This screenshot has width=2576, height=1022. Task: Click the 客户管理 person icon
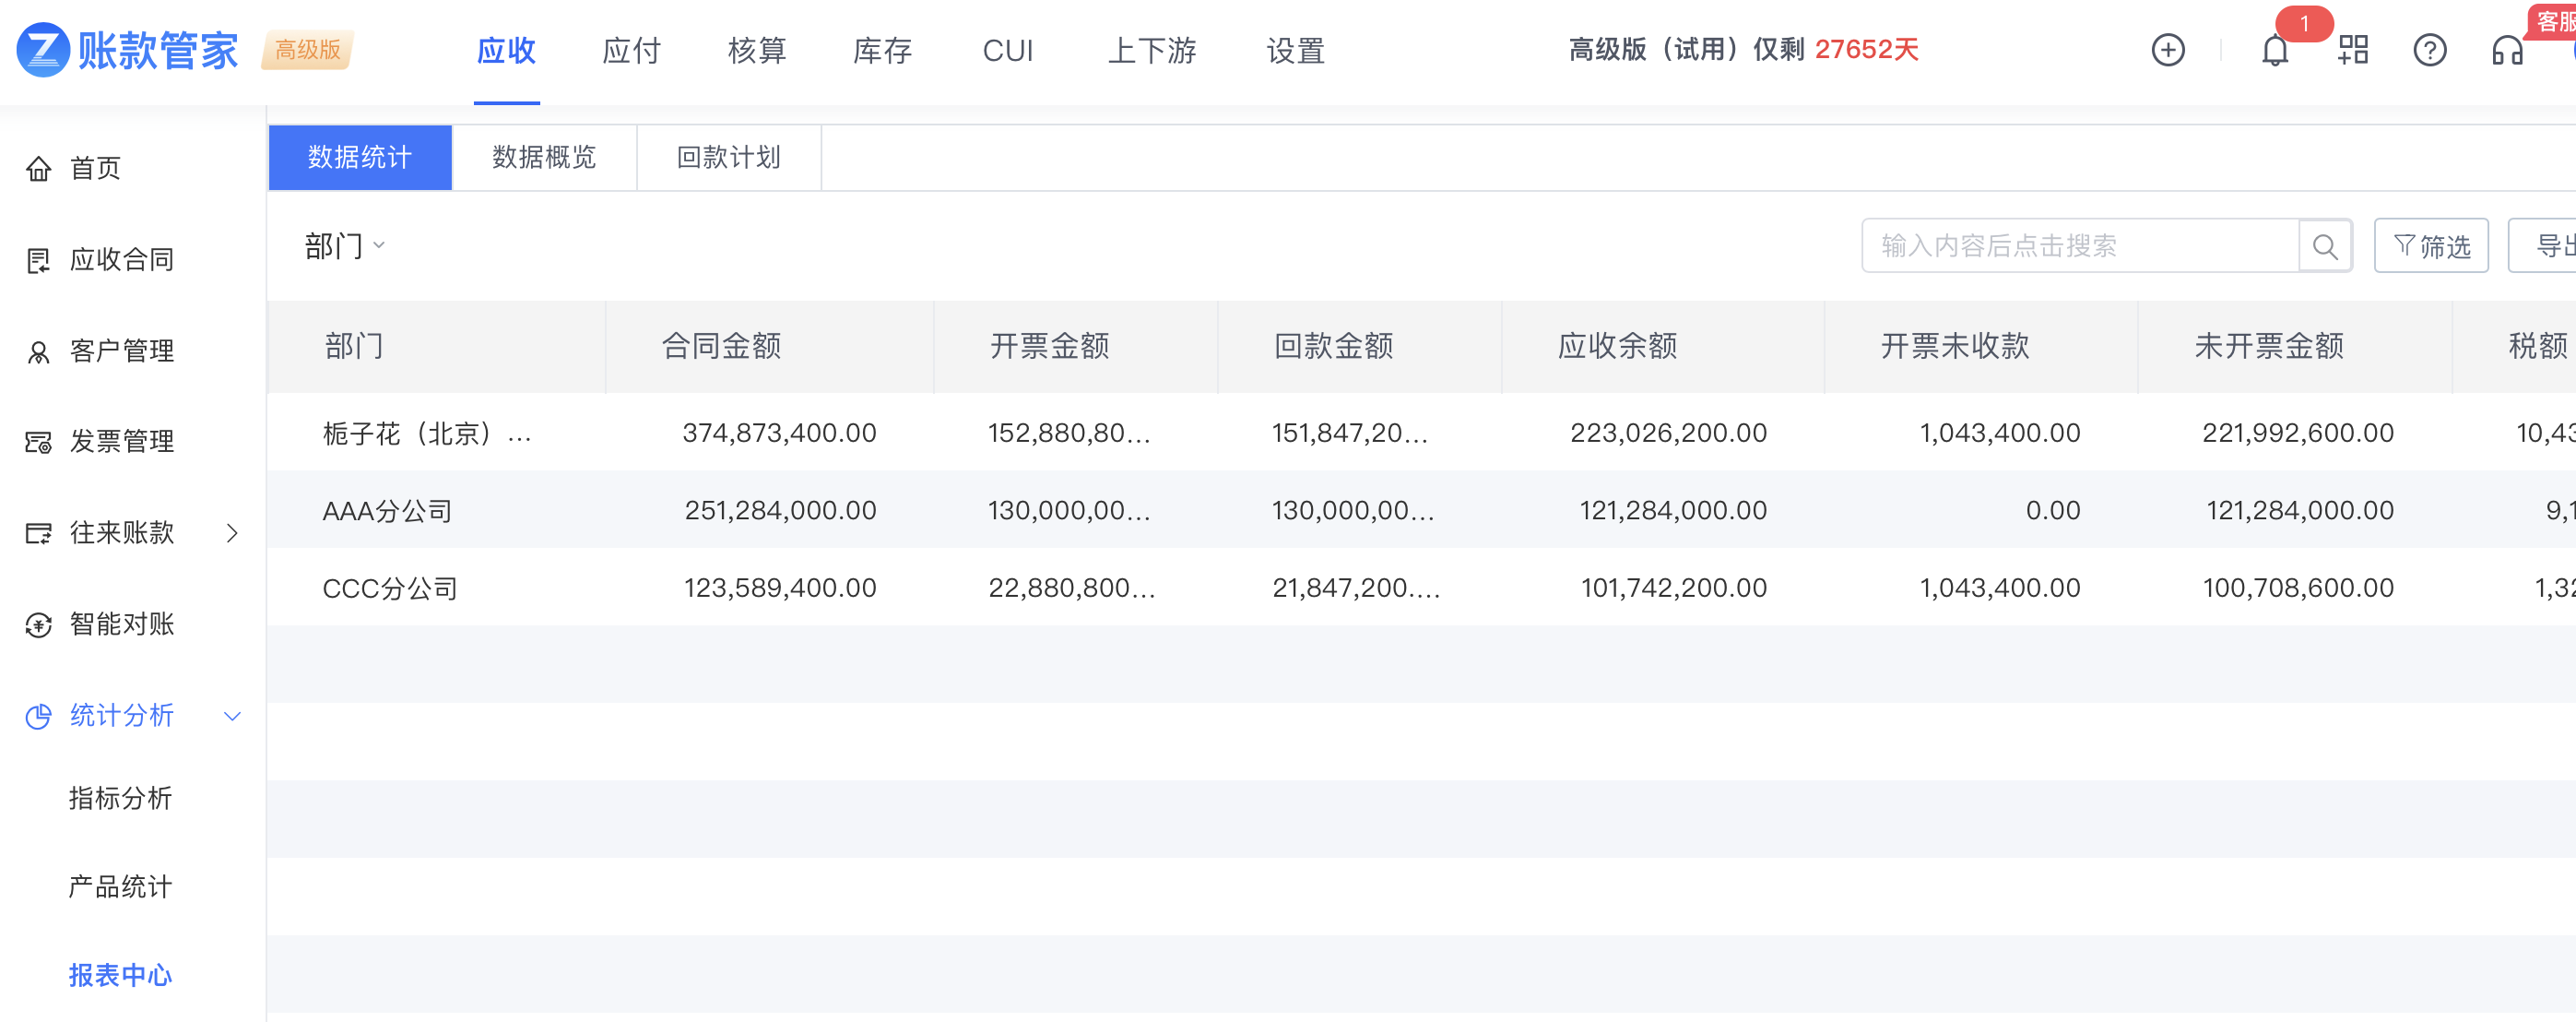[38, 351]
